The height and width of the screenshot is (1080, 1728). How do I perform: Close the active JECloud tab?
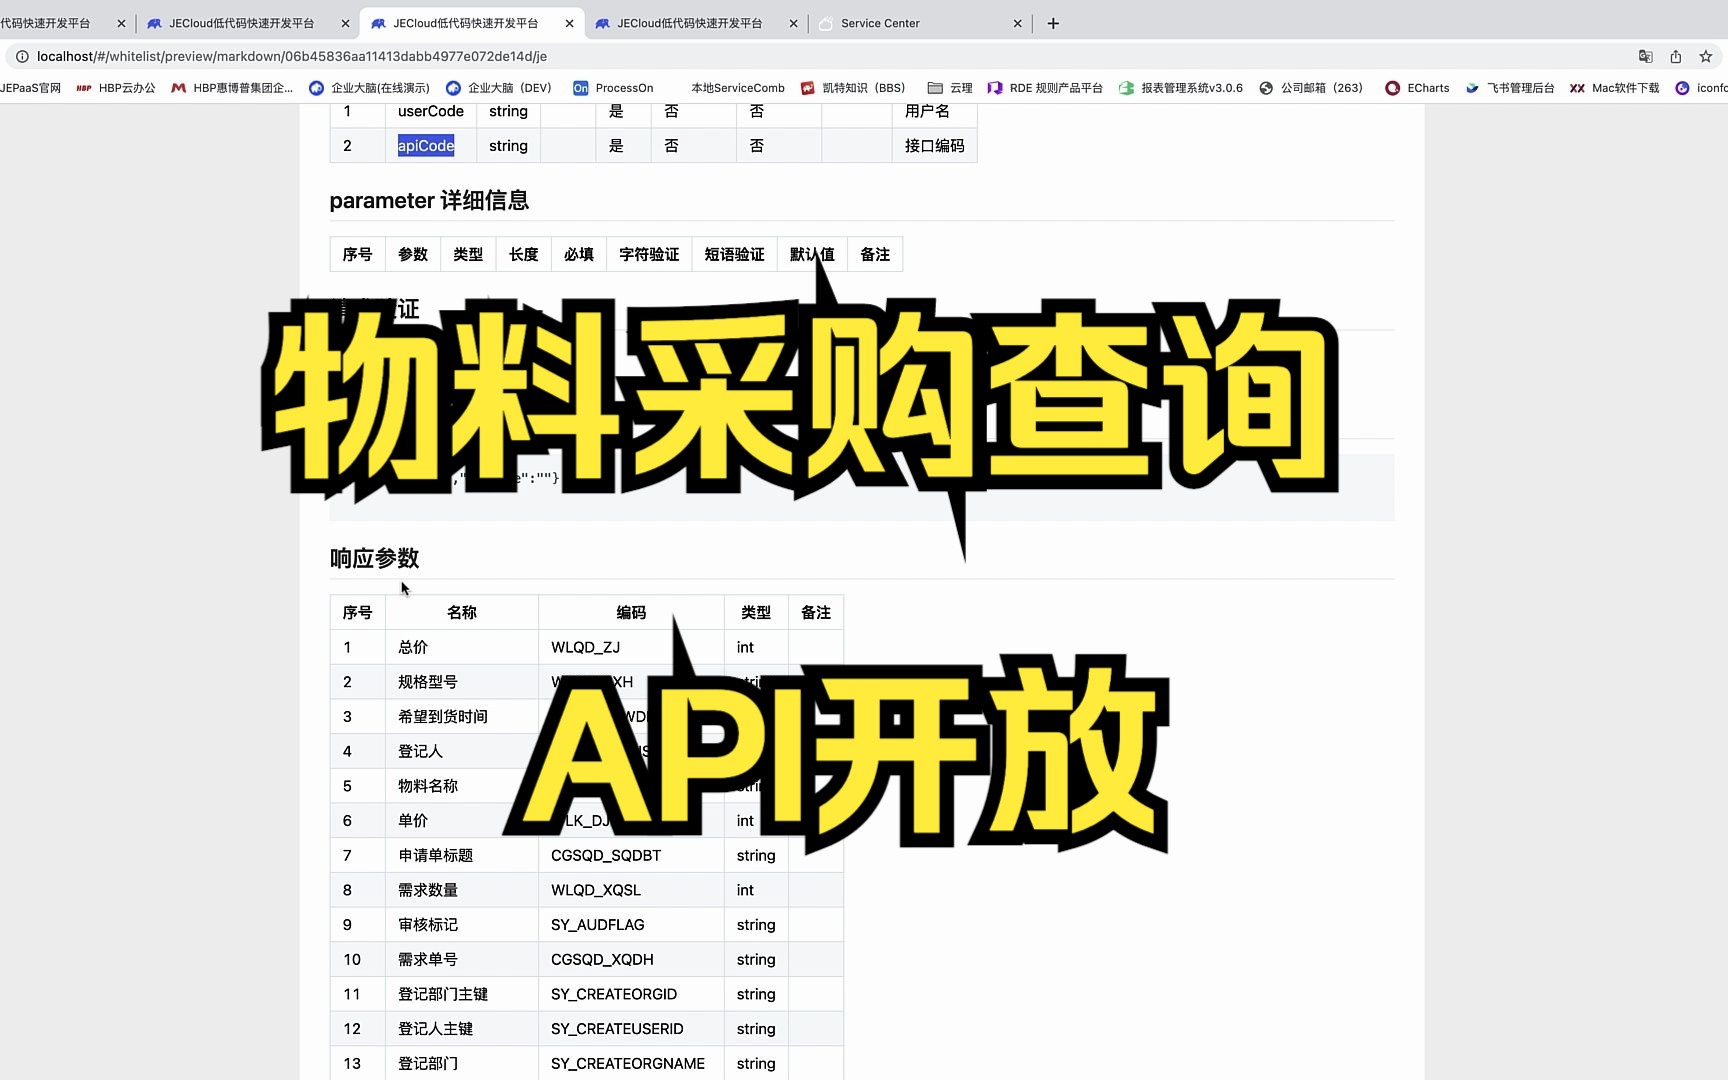click(569, 23)
